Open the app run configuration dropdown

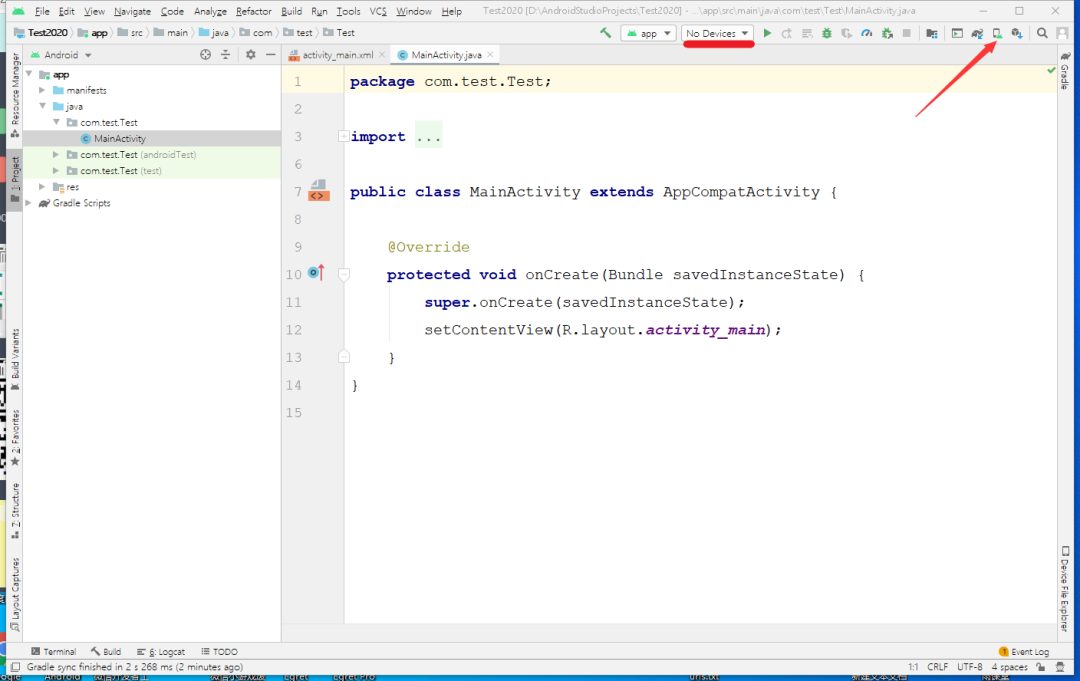[648, 33]
